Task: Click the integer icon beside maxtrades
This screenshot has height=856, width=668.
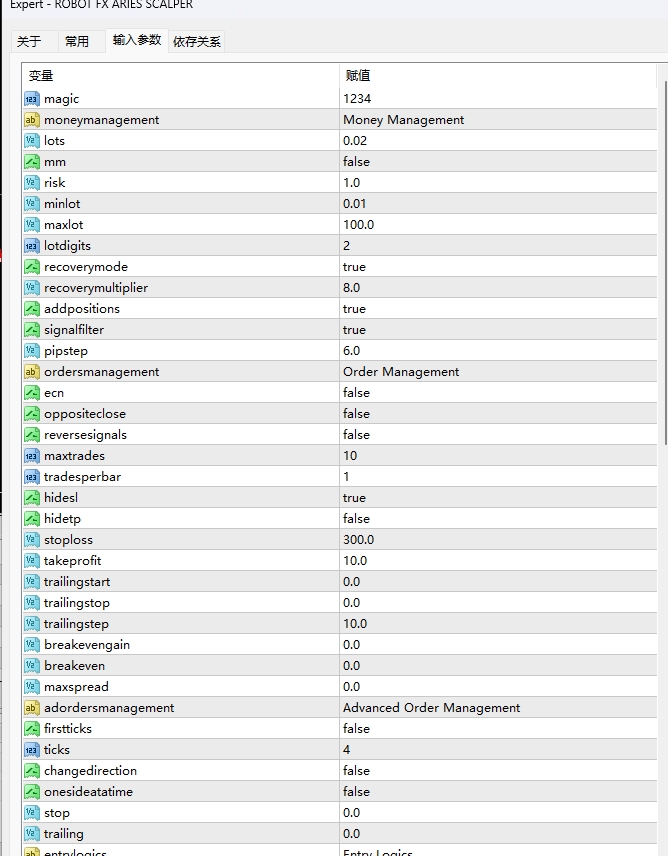Action: [31, 456]
